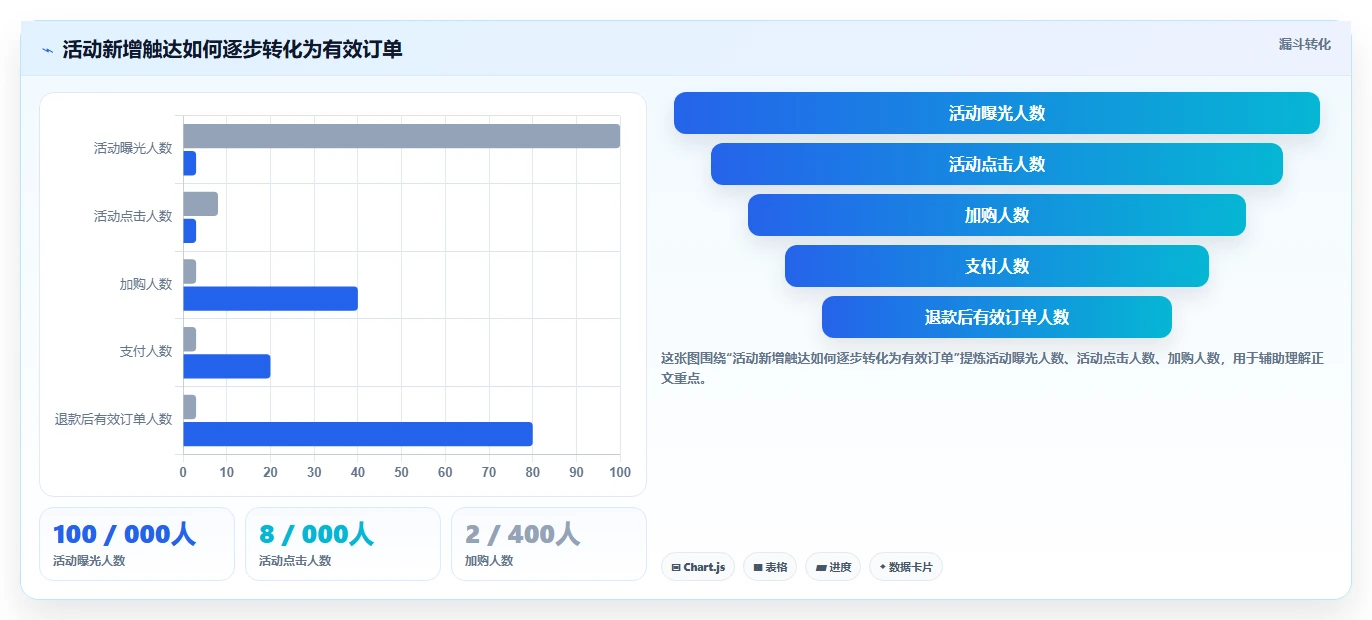
Task: Click the 加购人数 y-axis label
Action: [146, 284]
